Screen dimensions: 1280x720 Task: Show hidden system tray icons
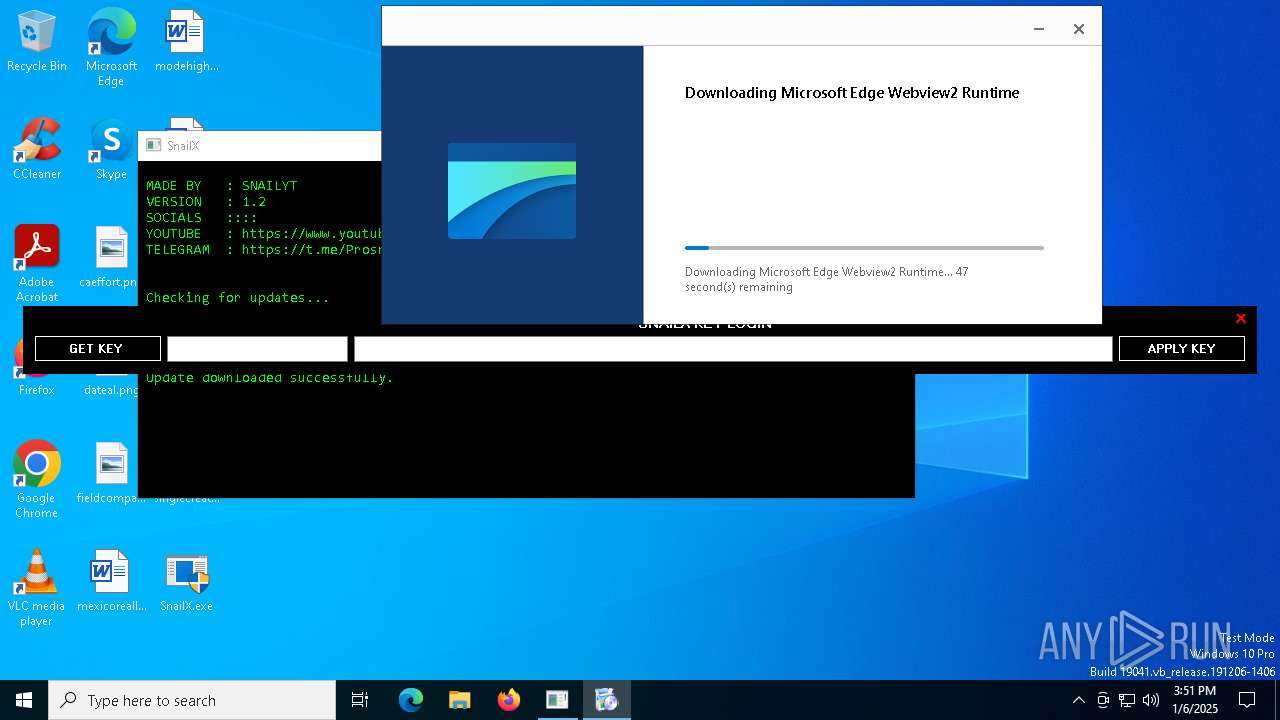1078,700
